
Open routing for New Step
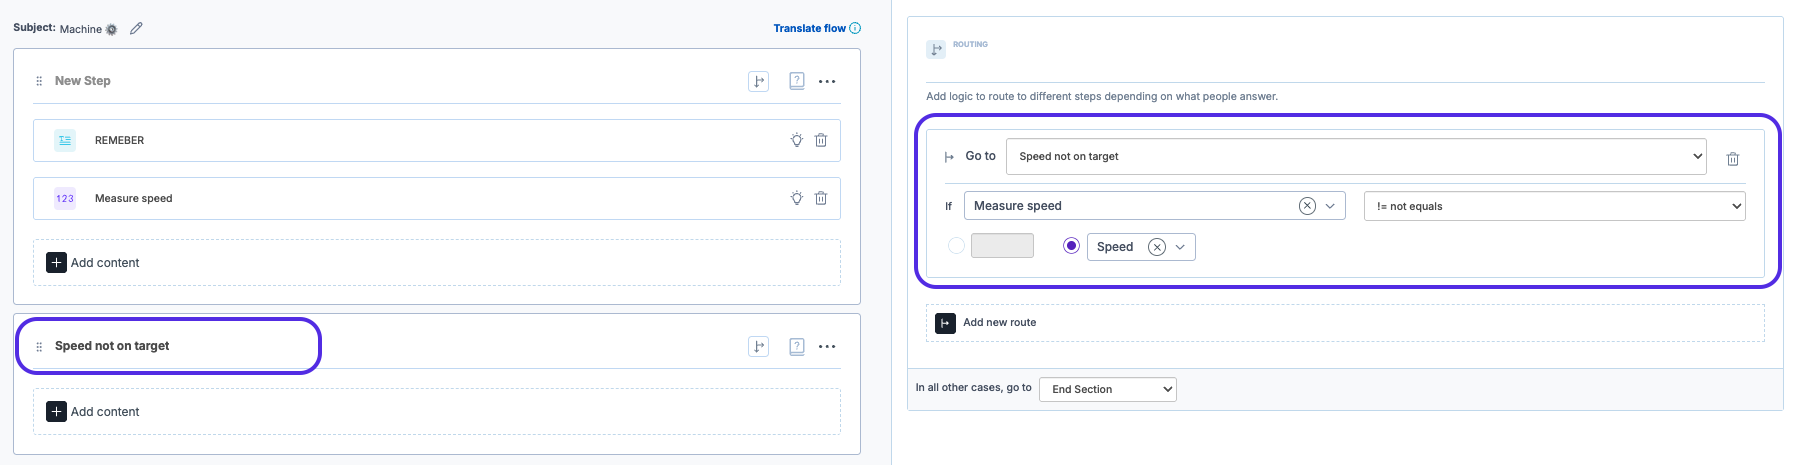tap(759, 81)
